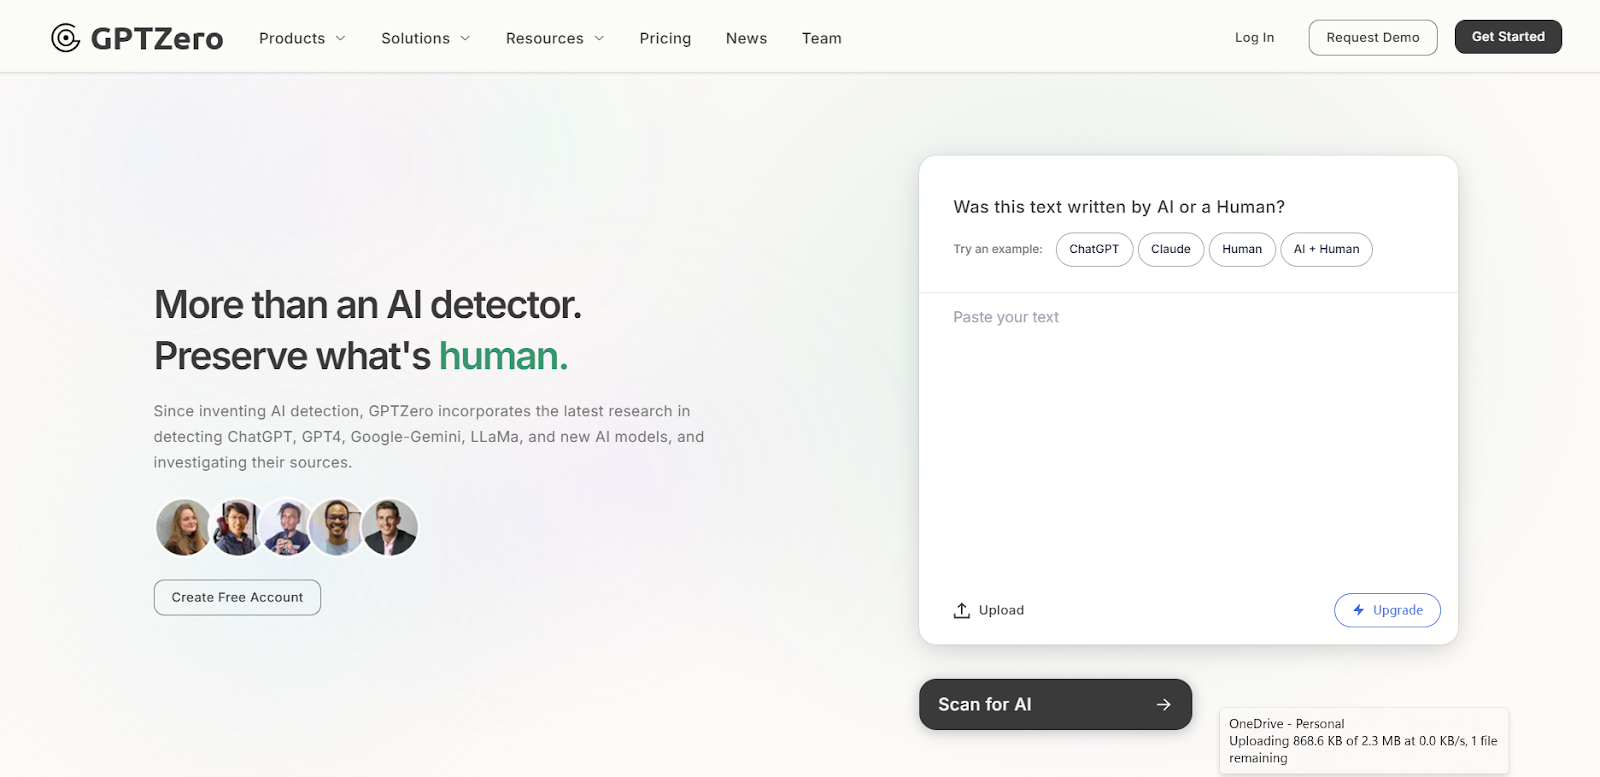Click the "Since inventing AI detection" paragraph

(429, 437)
